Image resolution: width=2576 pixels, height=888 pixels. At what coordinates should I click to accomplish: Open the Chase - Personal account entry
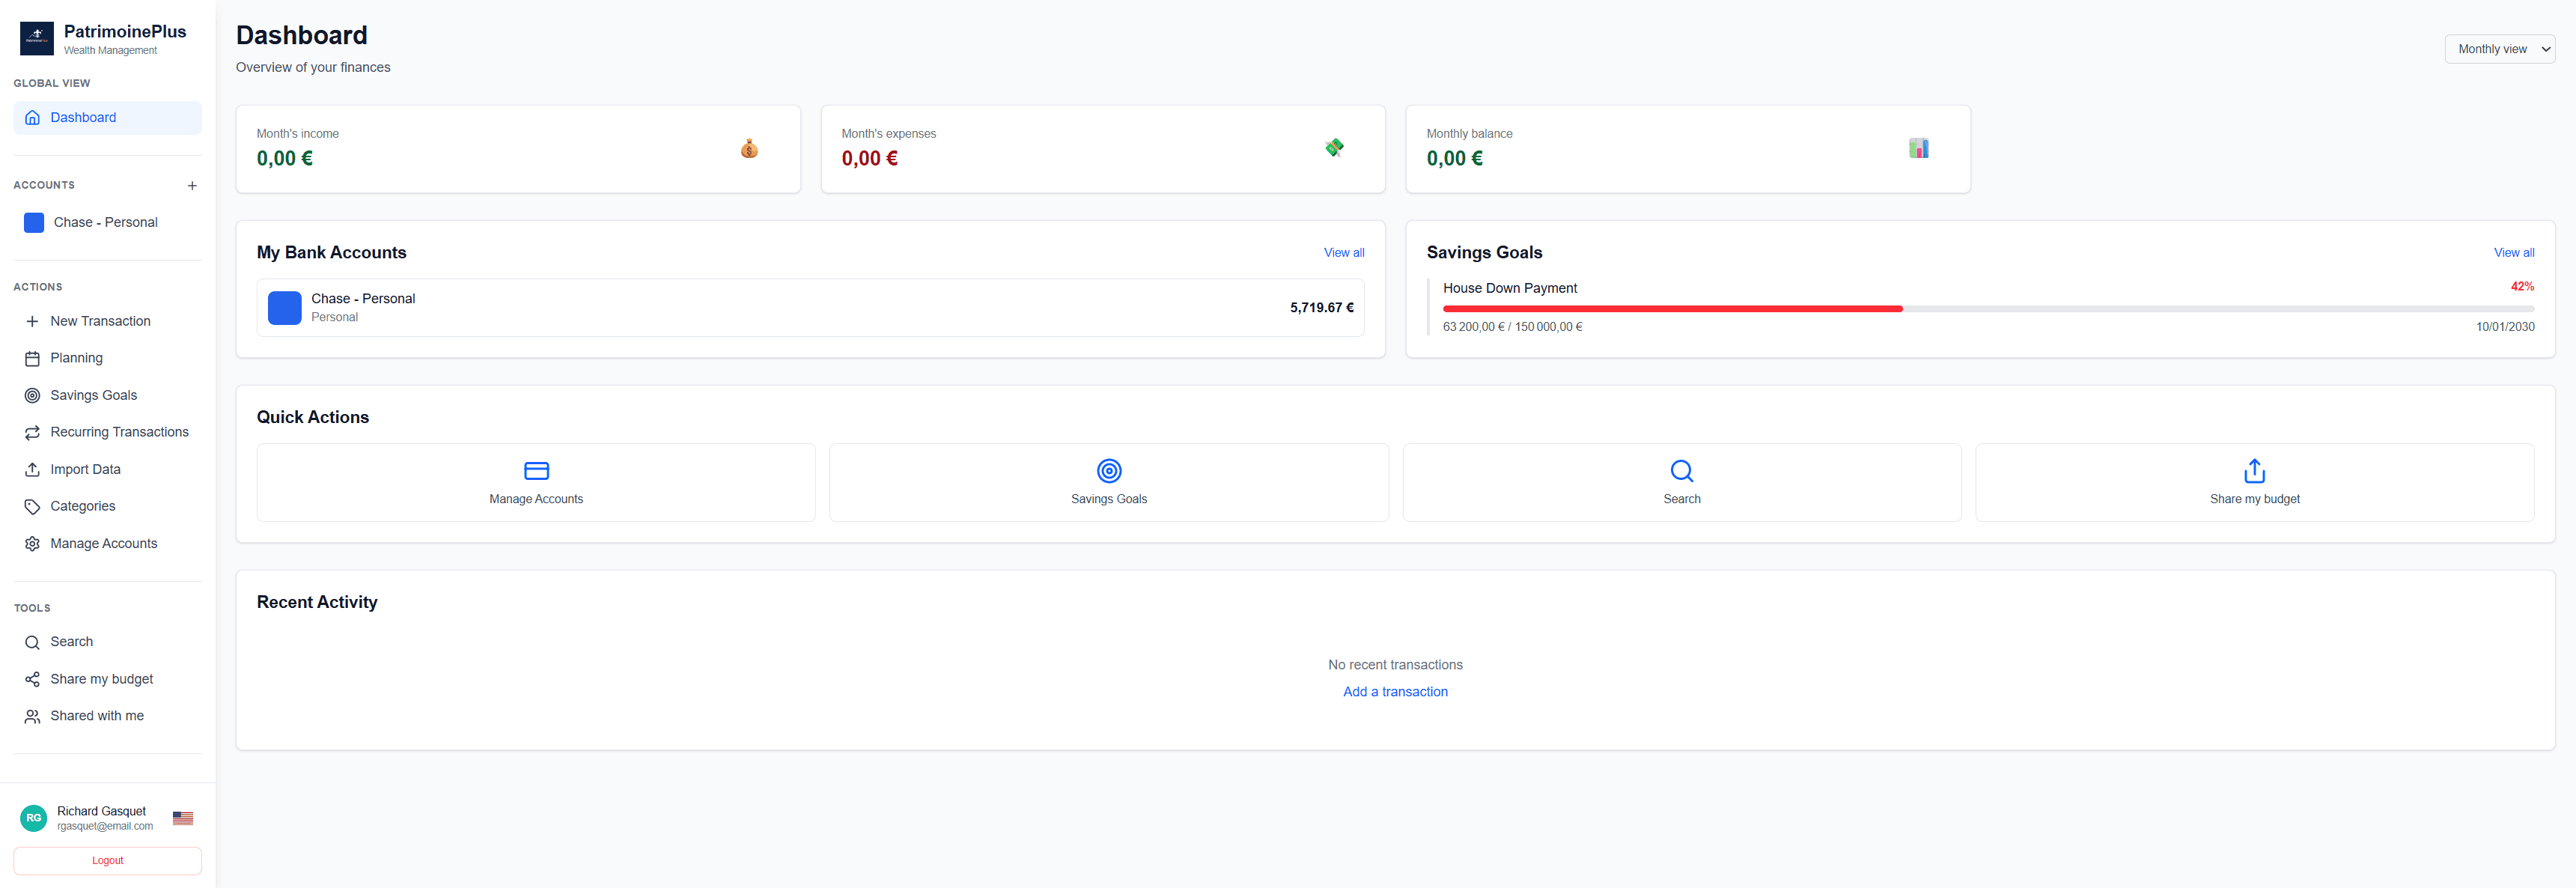(810, 307)
